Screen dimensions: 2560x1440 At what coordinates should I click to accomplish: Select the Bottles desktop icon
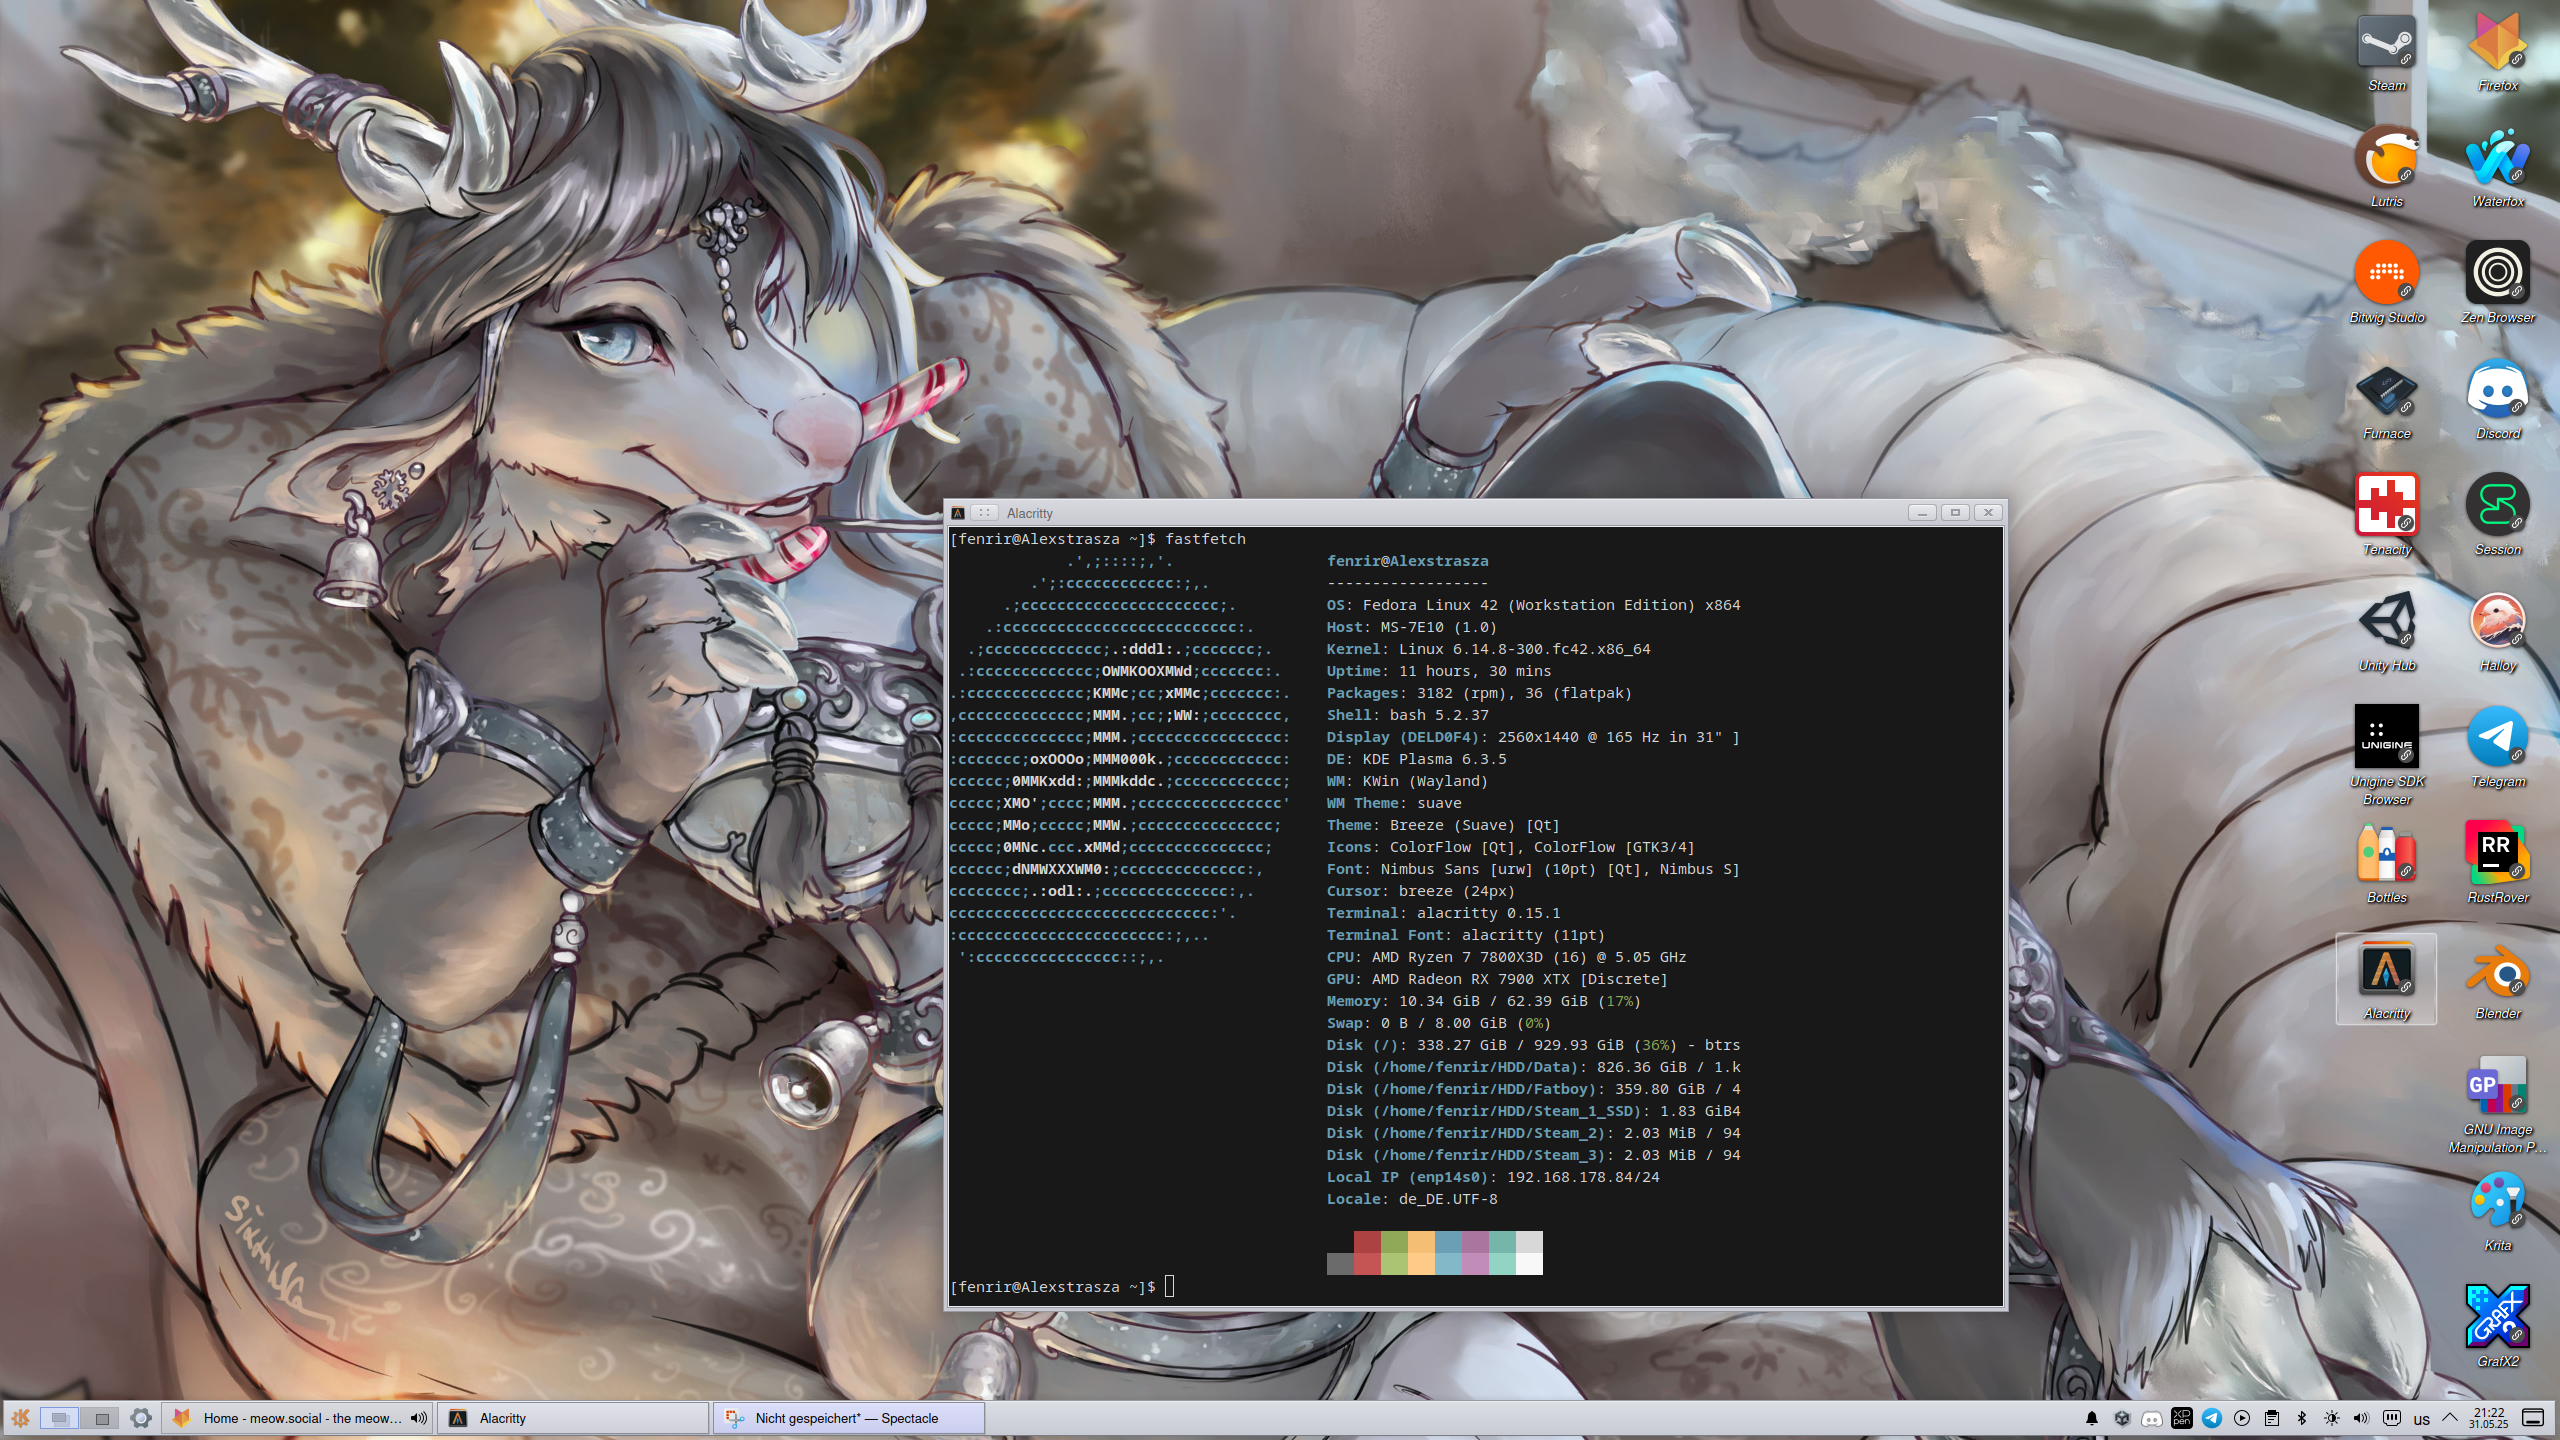coord(2387,864)
